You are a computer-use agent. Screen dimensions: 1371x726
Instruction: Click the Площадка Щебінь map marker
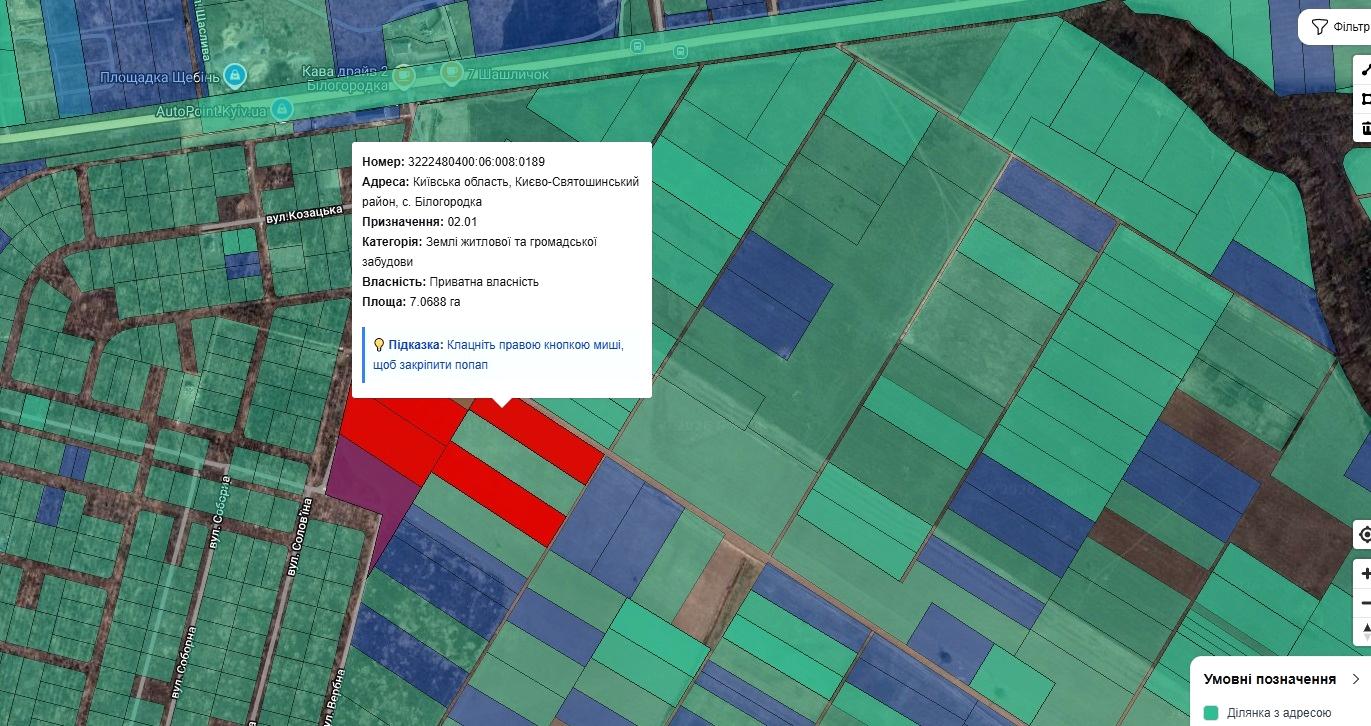coord(234,75)
